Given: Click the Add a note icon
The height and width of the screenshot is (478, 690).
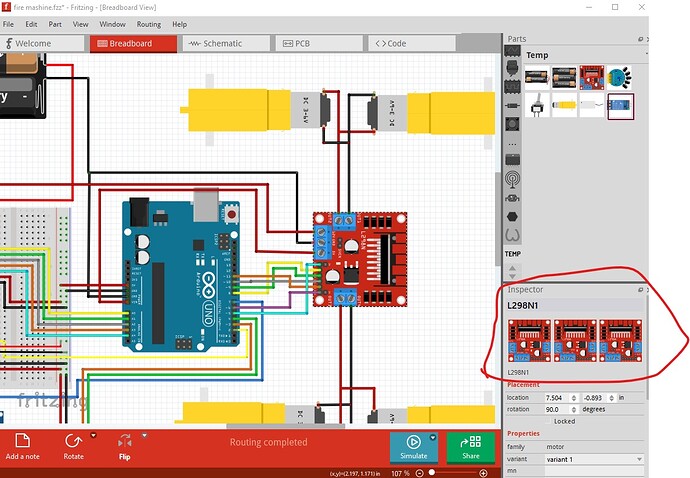Looking at the screenshot, I should coord(22,441).
